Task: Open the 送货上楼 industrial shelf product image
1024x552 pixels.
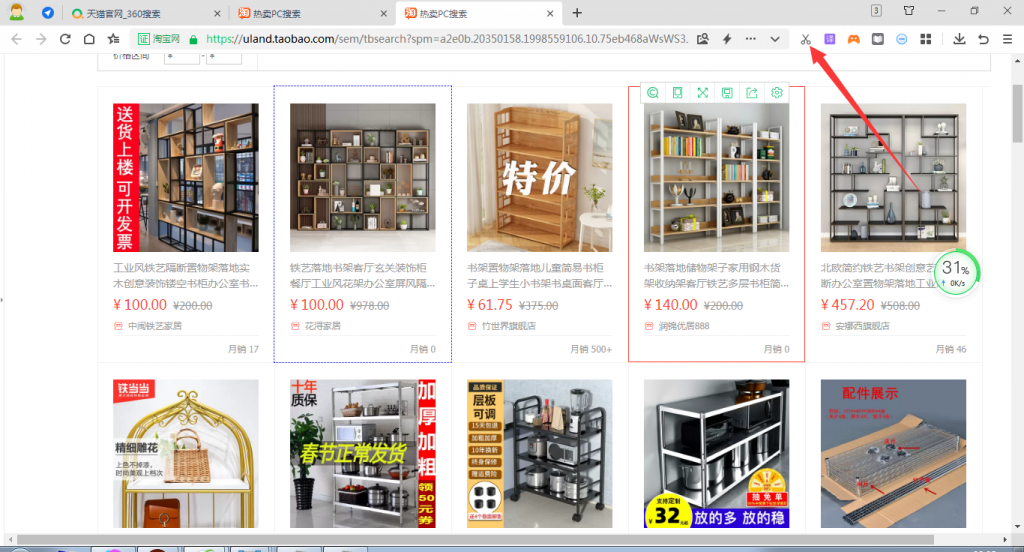Action: 185,178
